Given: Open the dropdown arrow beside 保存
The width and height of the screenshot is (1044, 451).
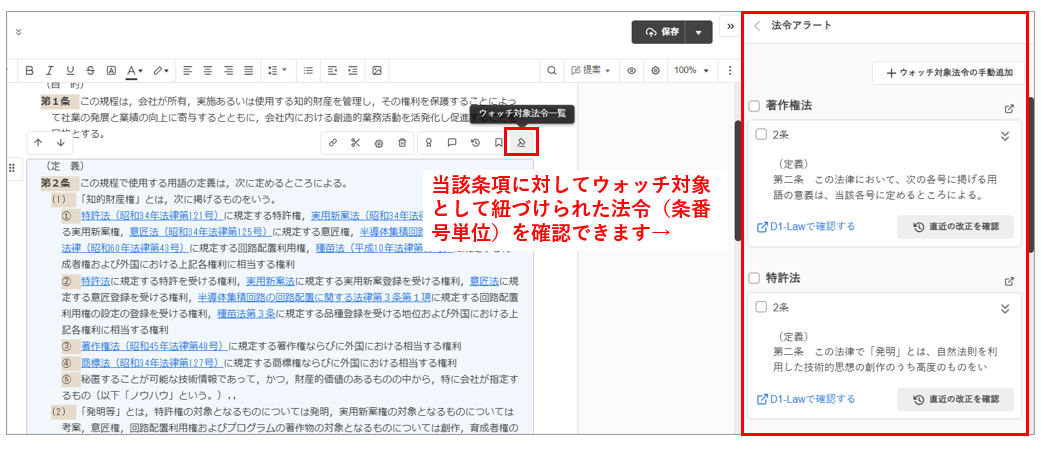Looking at the screenshot, I should [698, 32].
